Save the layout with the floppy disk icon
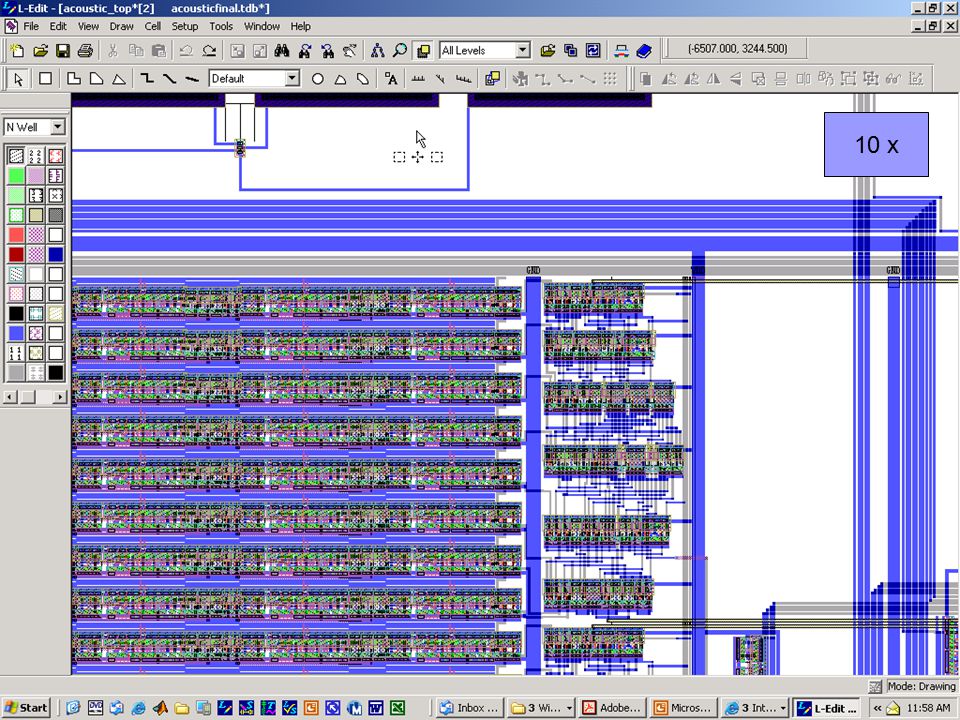960x720 pixels. point(62,51)
